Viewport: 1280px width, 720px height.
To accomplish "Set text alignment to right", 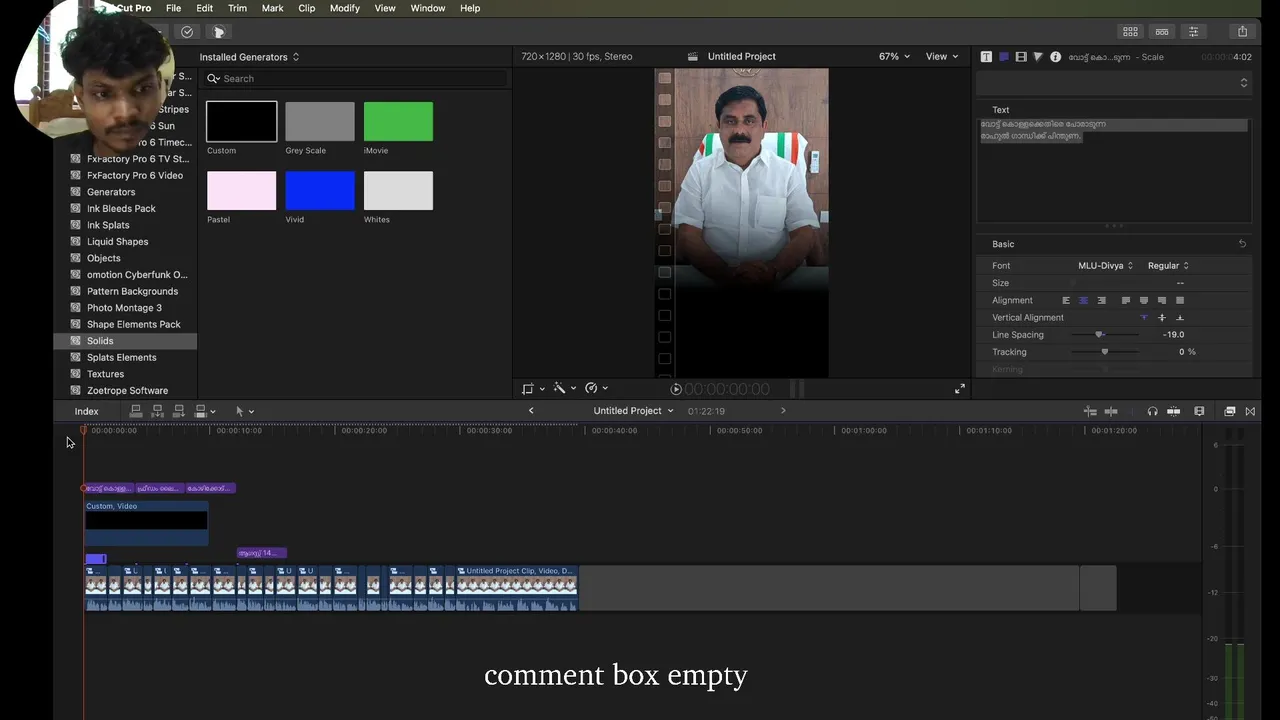I will (x=1101, y=300).
